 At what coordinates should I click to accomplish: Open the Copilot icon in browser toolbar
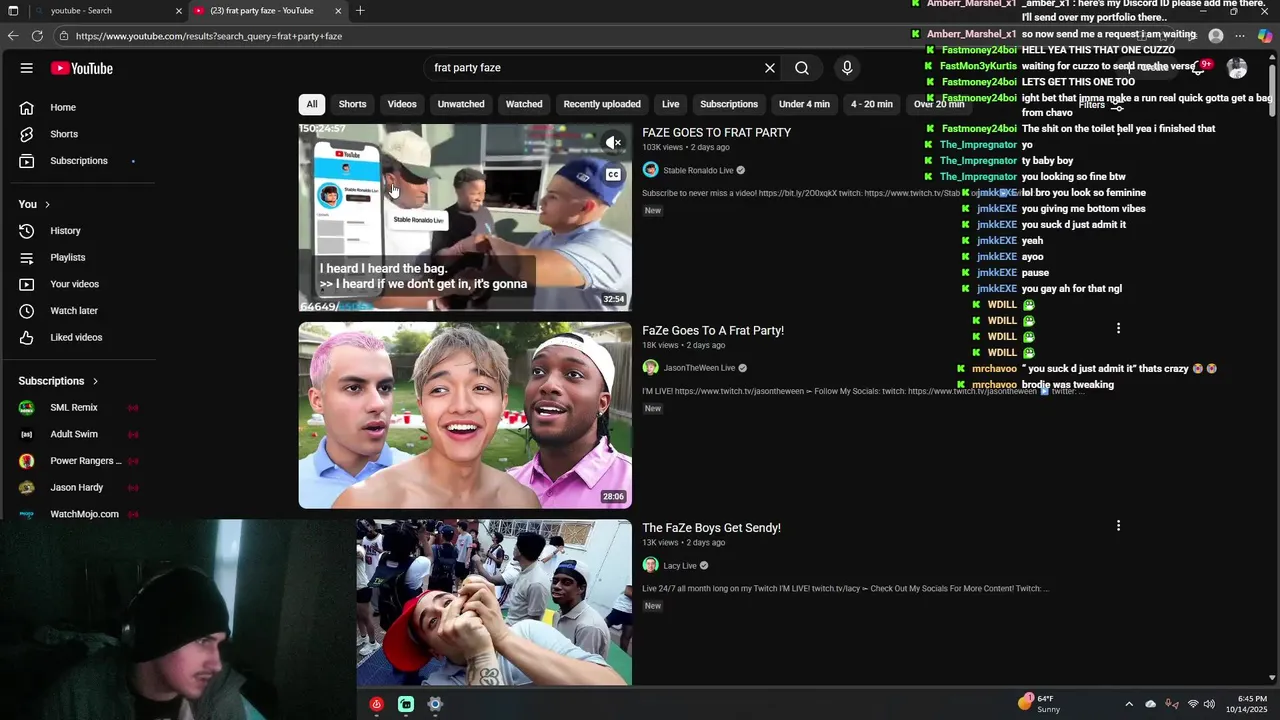1265,36
